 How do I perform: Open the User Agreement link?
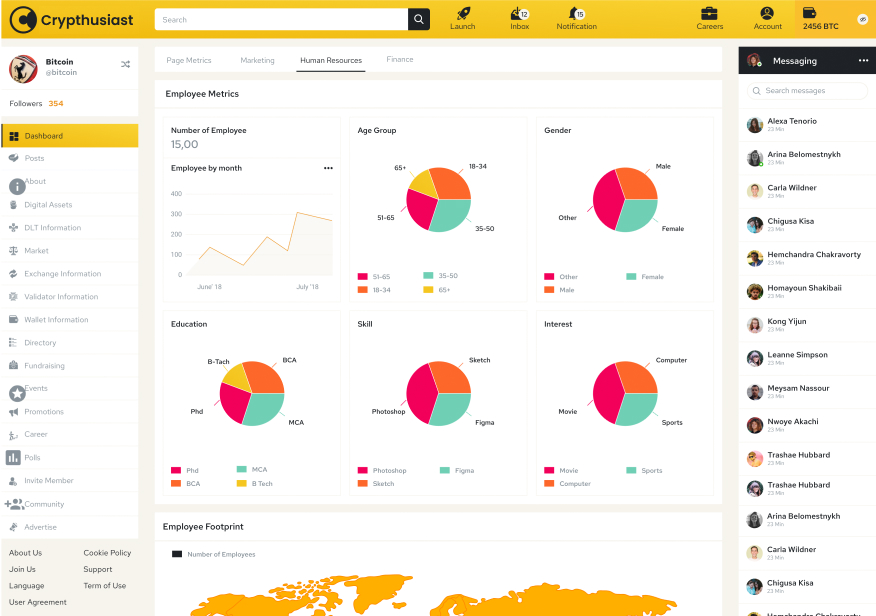(x=38, y=602)
